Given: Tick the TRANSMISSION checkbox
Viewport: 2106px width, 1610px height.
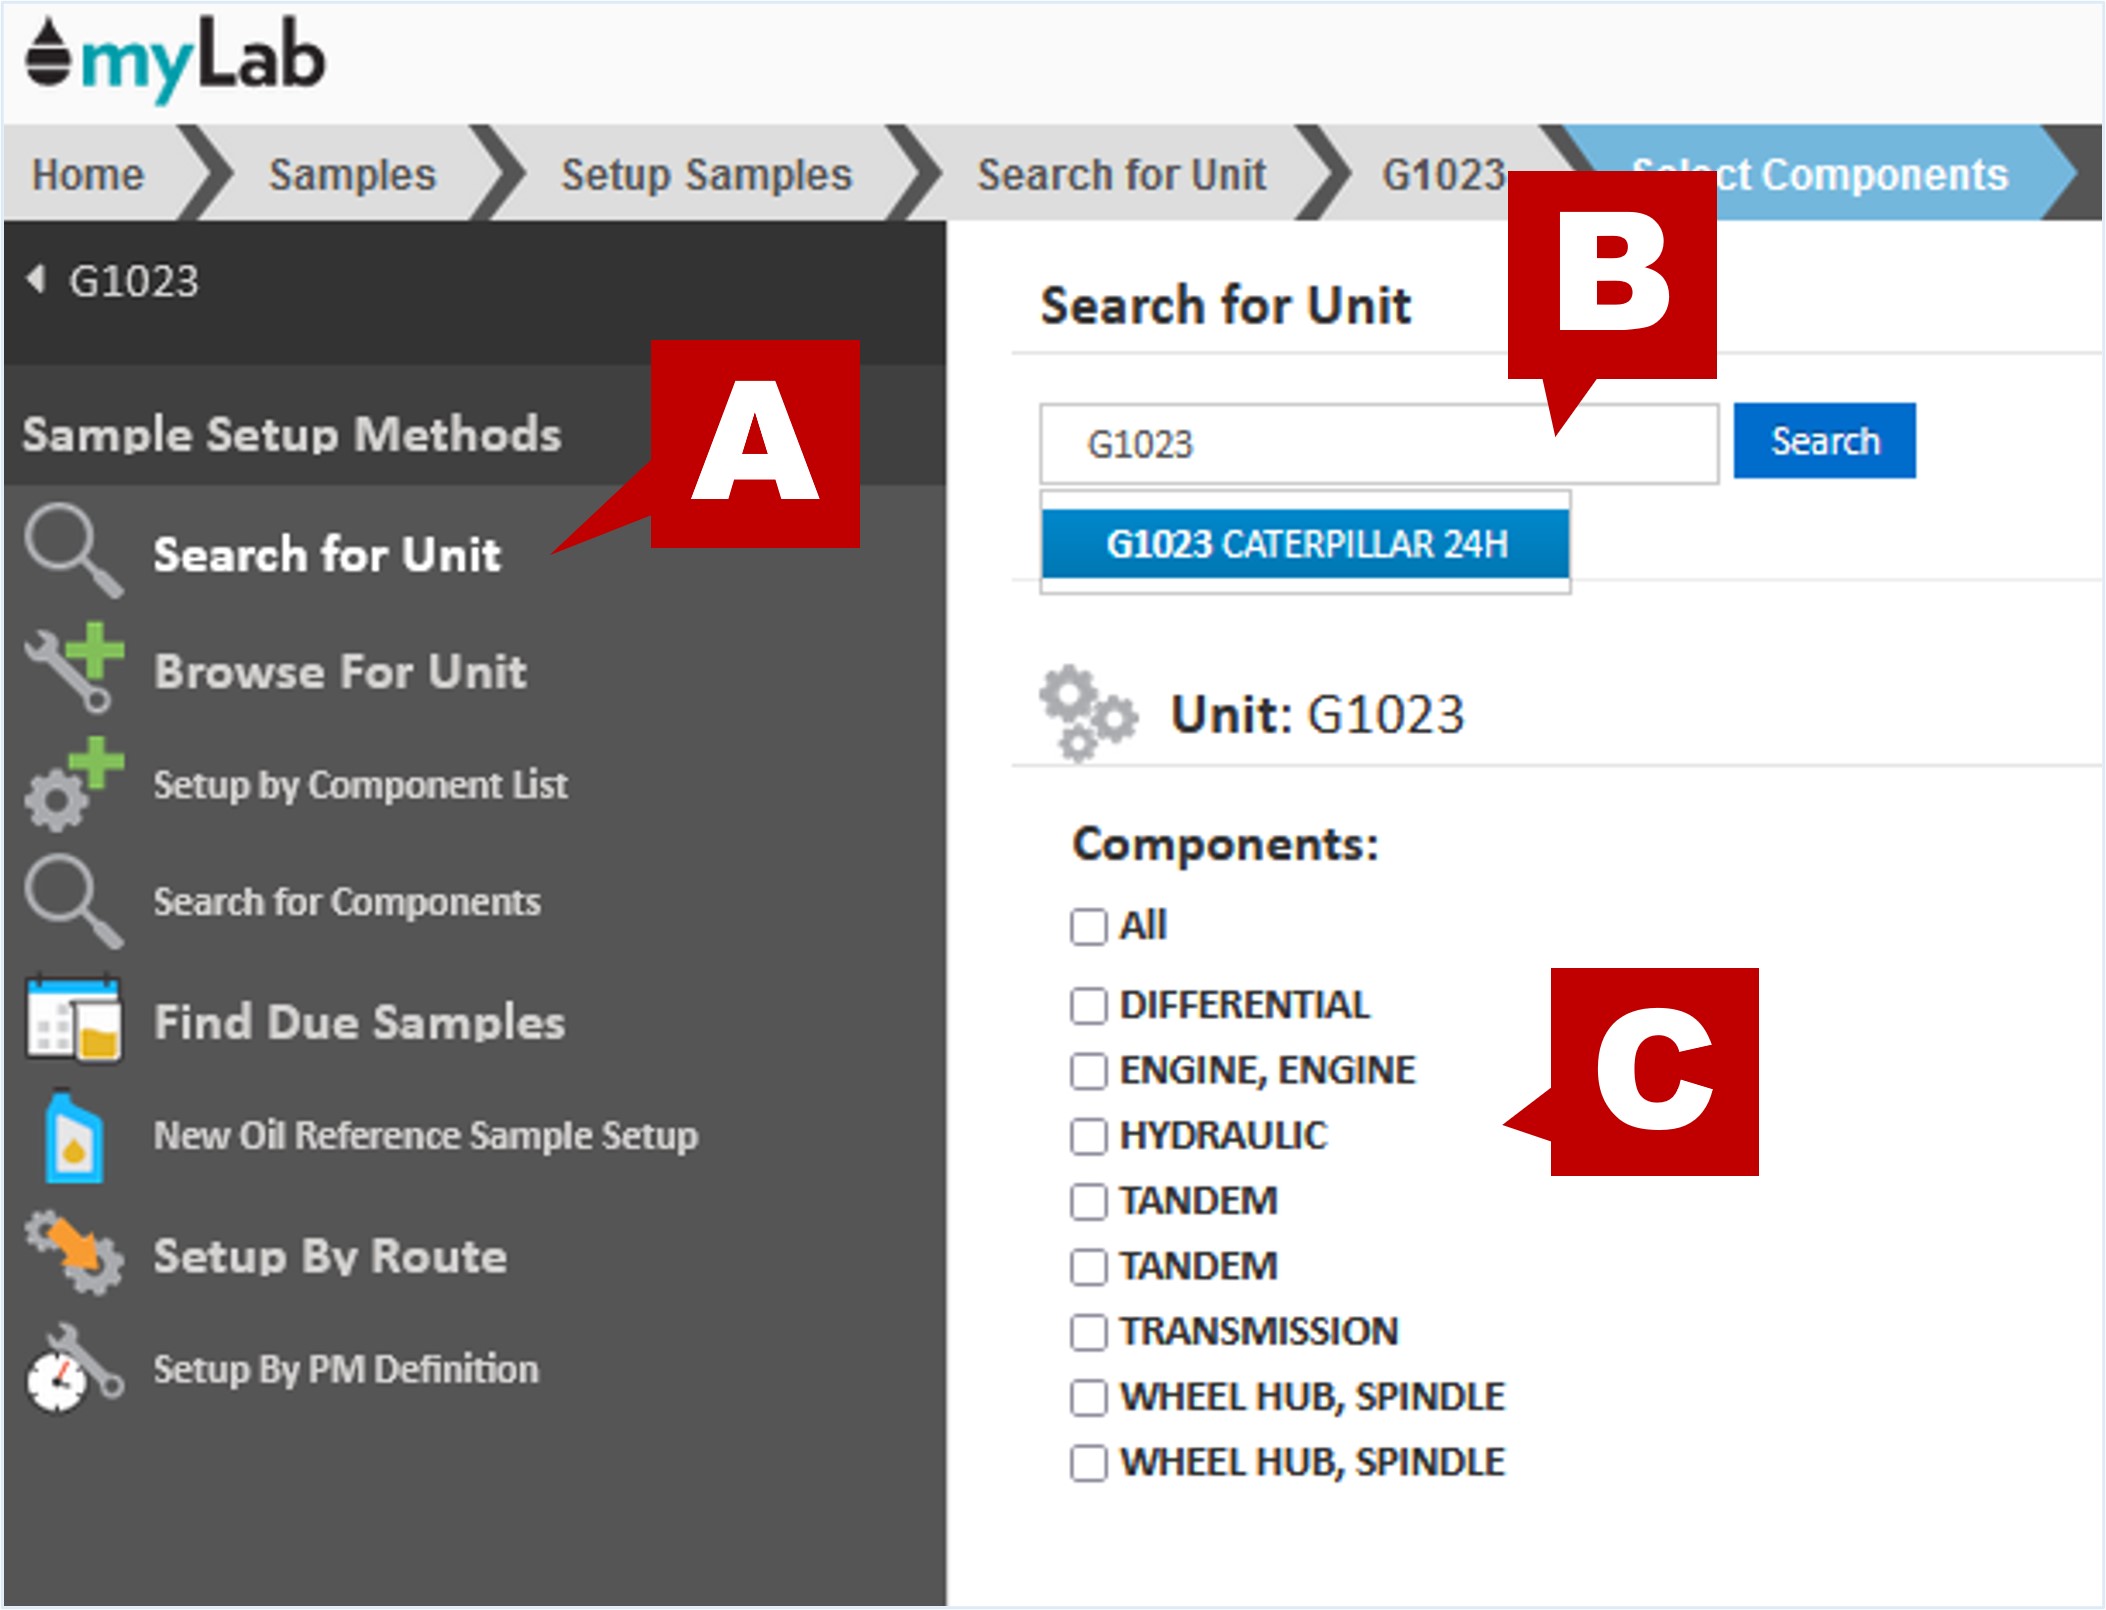Looking at the screenshot, I should [1088, 1332].
